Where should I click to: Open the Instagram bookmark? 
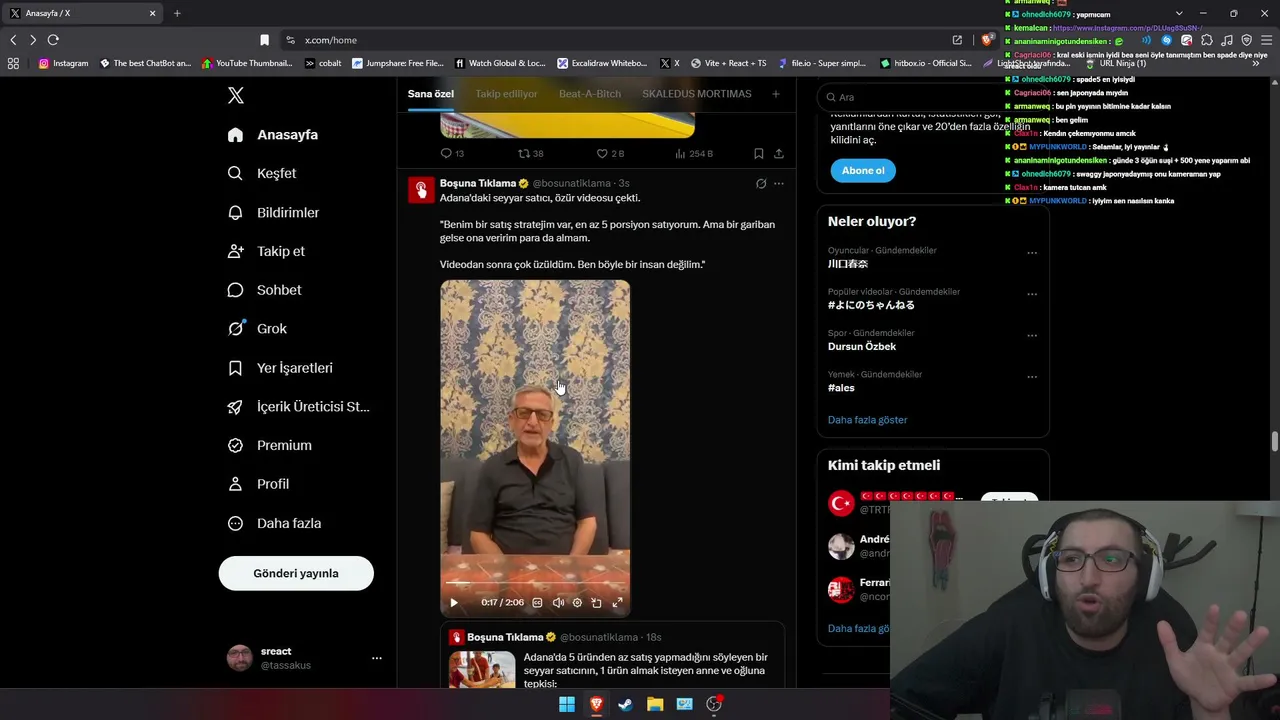[64, 63]
